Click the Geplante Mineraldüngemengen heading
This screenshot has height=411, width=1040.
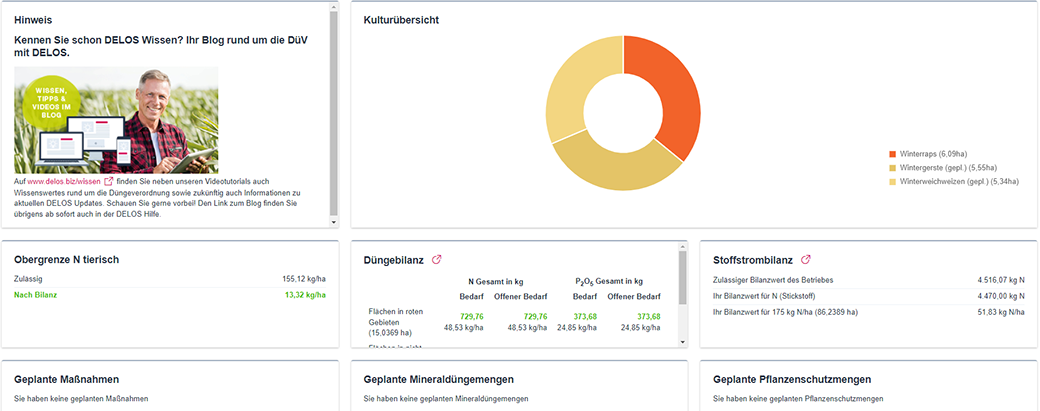pos(439,380)
